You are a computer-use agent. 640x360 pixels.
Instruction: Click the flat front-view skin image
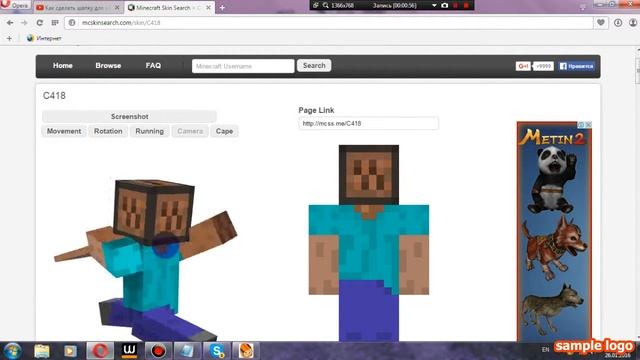click(369, 243)
